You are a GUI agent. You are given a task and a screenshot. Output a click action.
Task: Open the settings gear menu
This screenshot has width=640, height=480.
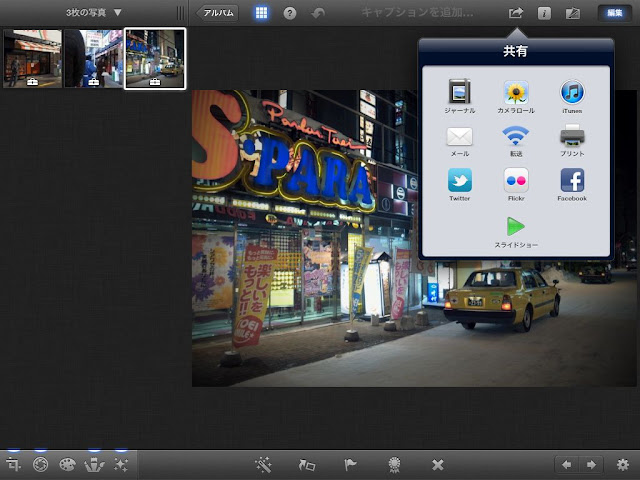coord(622,464)
